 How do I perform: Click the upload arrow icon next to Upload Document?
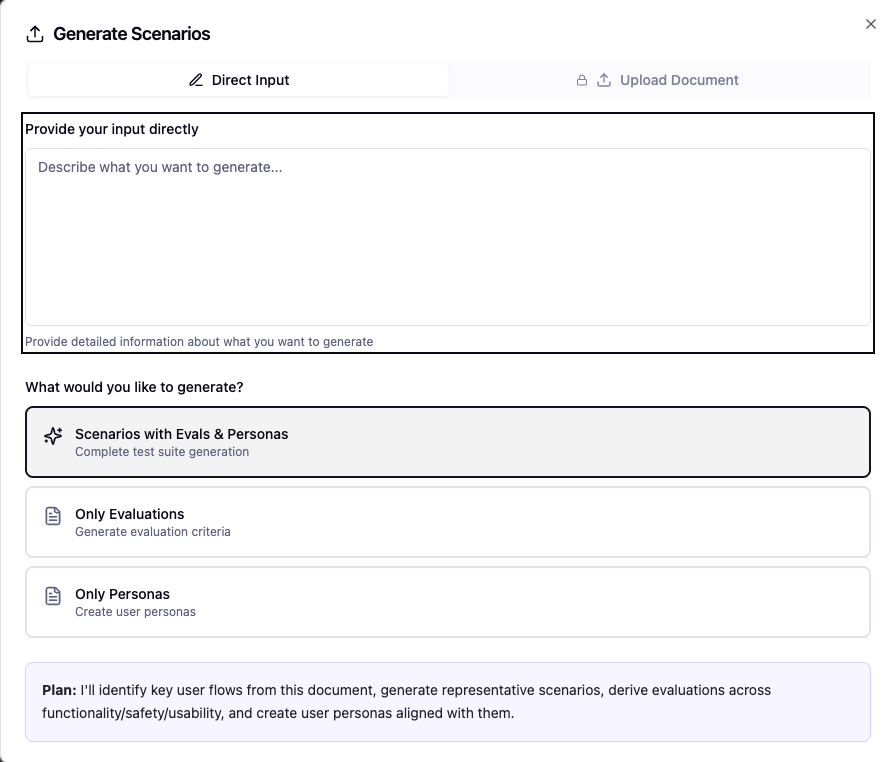603,80
